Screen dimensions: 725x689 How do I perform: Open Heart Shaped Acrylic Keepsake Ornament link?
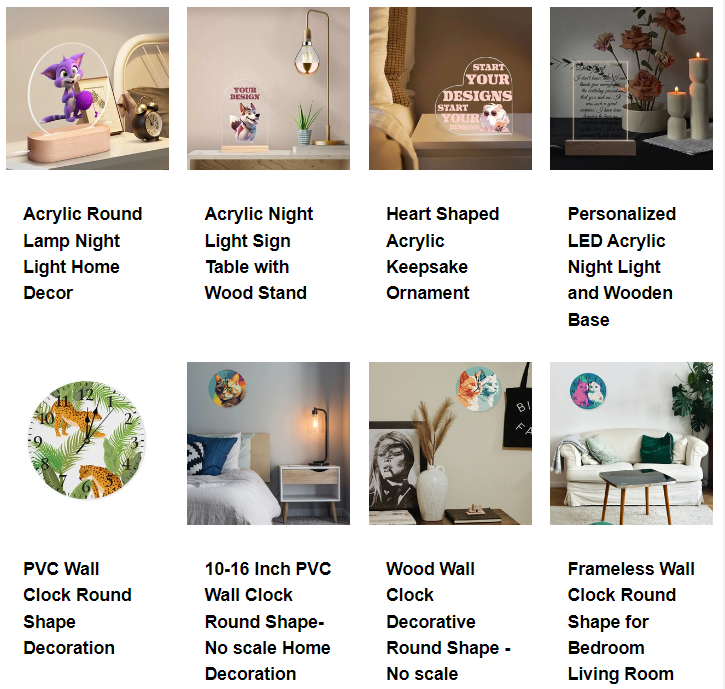point(442,253)
